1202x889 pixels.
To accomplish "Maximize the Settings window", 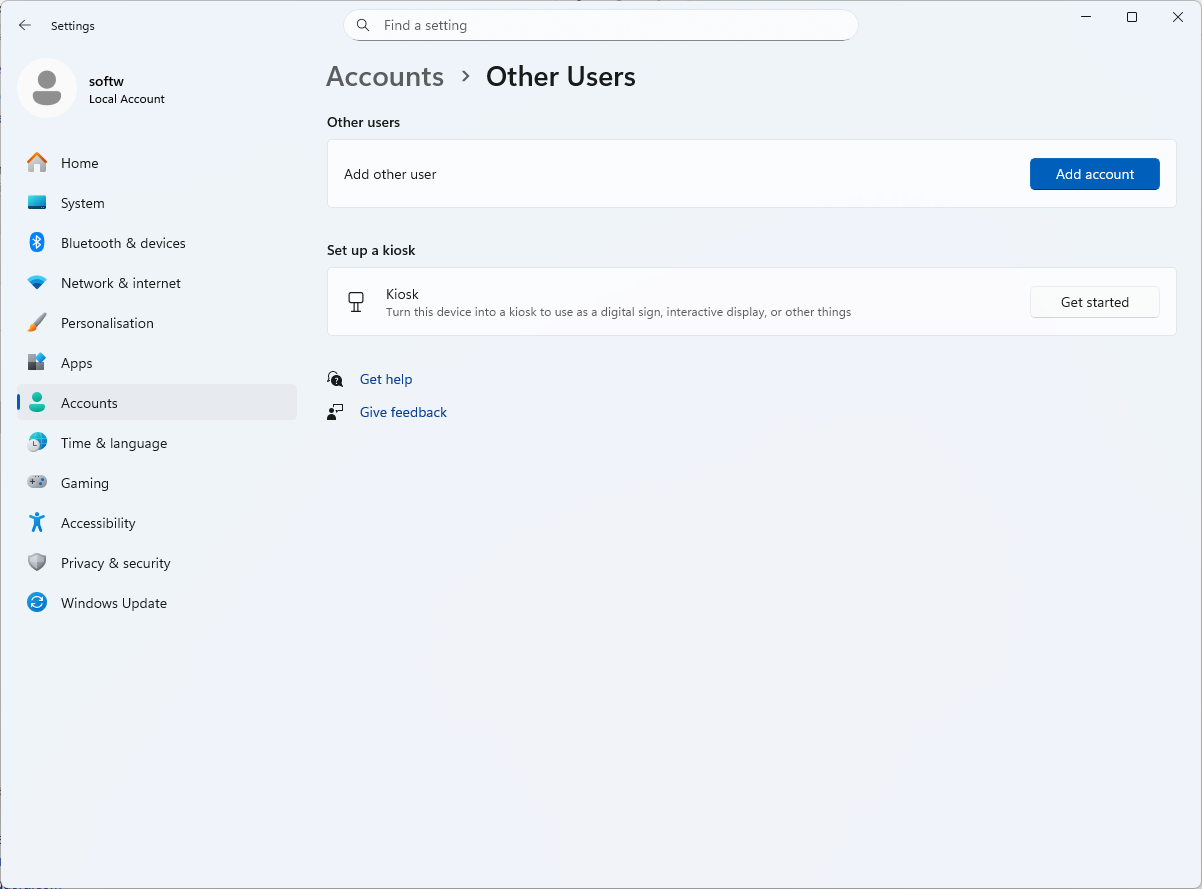I will coord(1132,17).
